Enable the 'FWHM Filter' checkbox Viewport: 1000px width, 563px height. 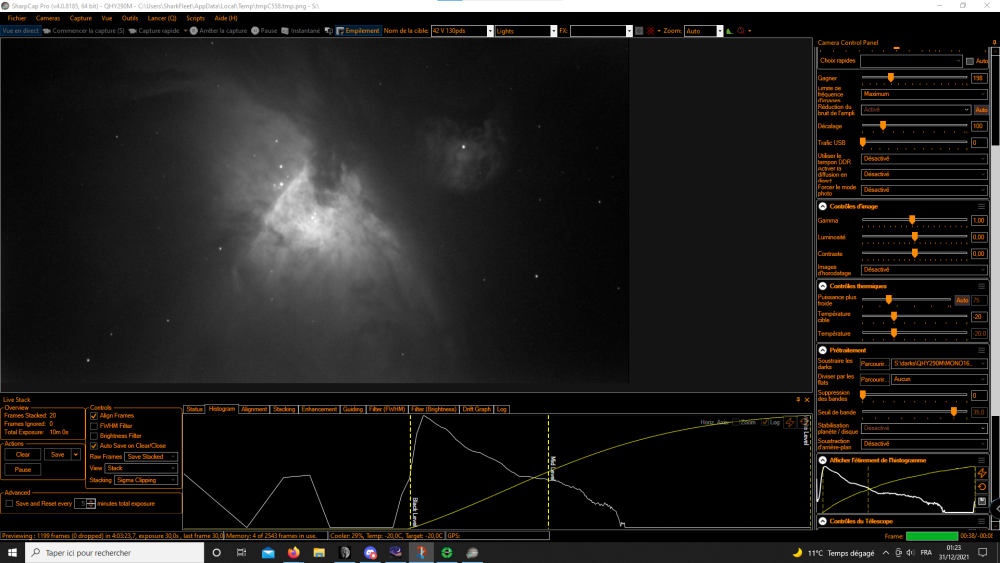(94, 426)
